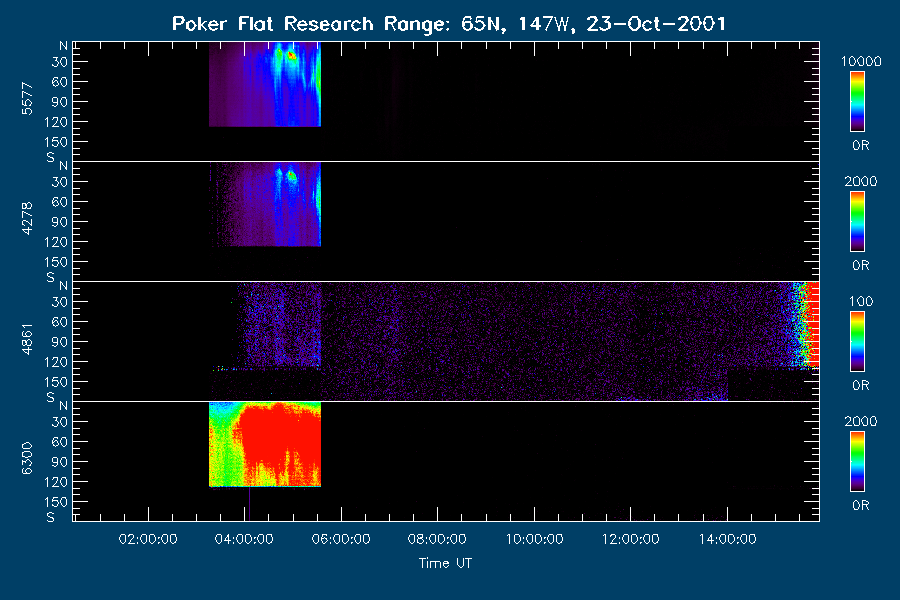The height and width of the screenshot is (600, 900).
Task: Click the Time UT axis title
Action: click(445, 563)
